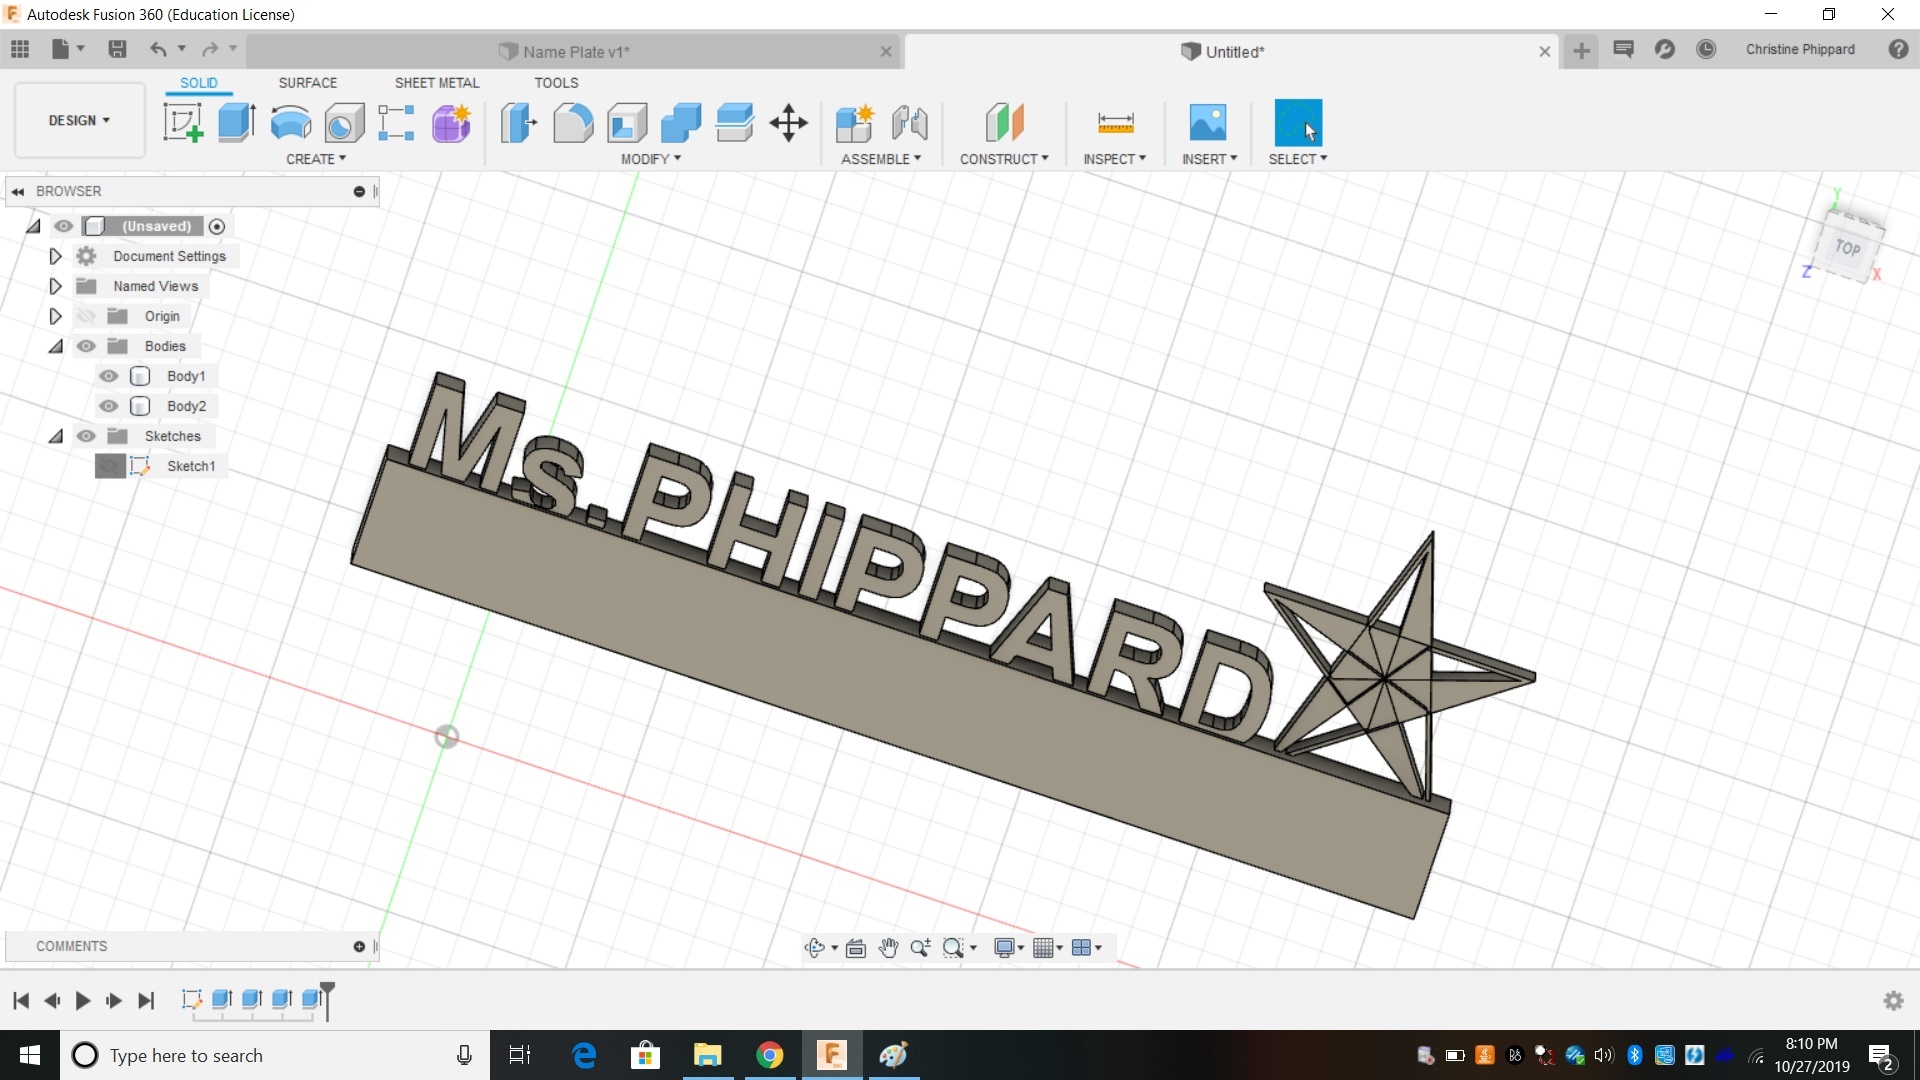Toggle visibility of Body2
The image size is (1920, 1080).
tap(108, 406)
